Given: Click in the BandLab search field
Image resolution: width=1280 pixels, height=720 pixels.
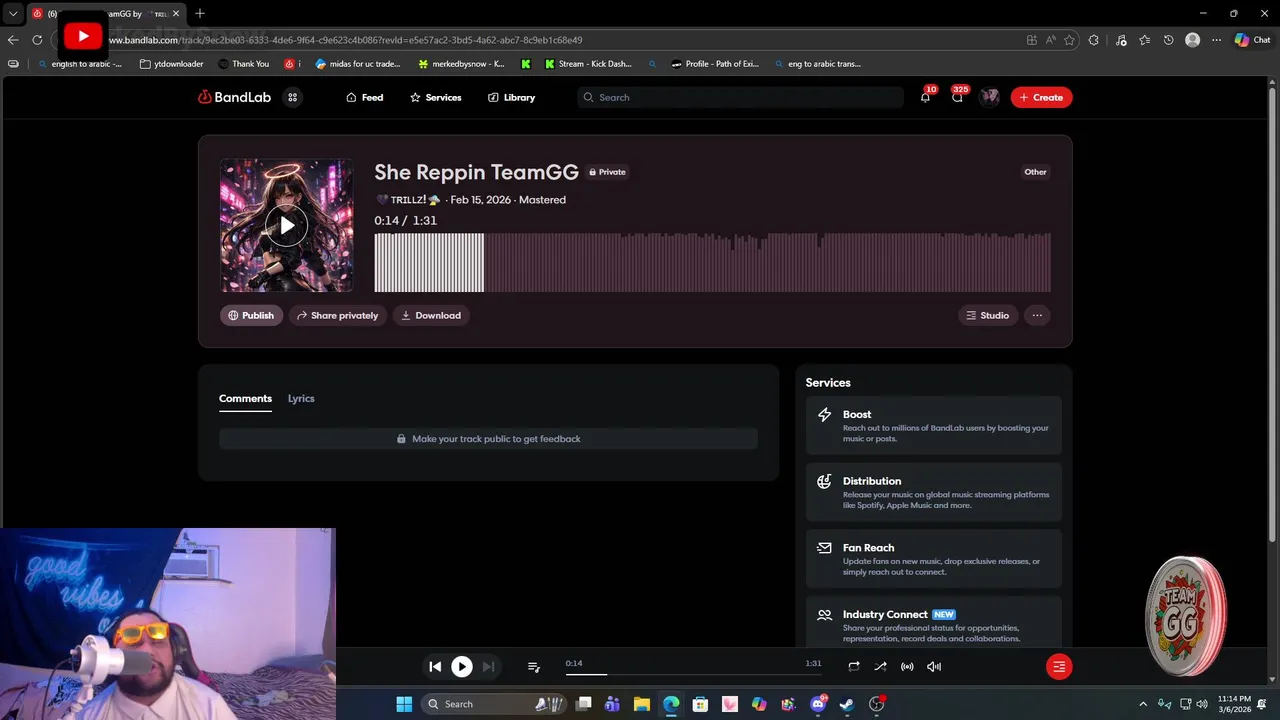Looking at the screenshot, I should click(740, 97).
